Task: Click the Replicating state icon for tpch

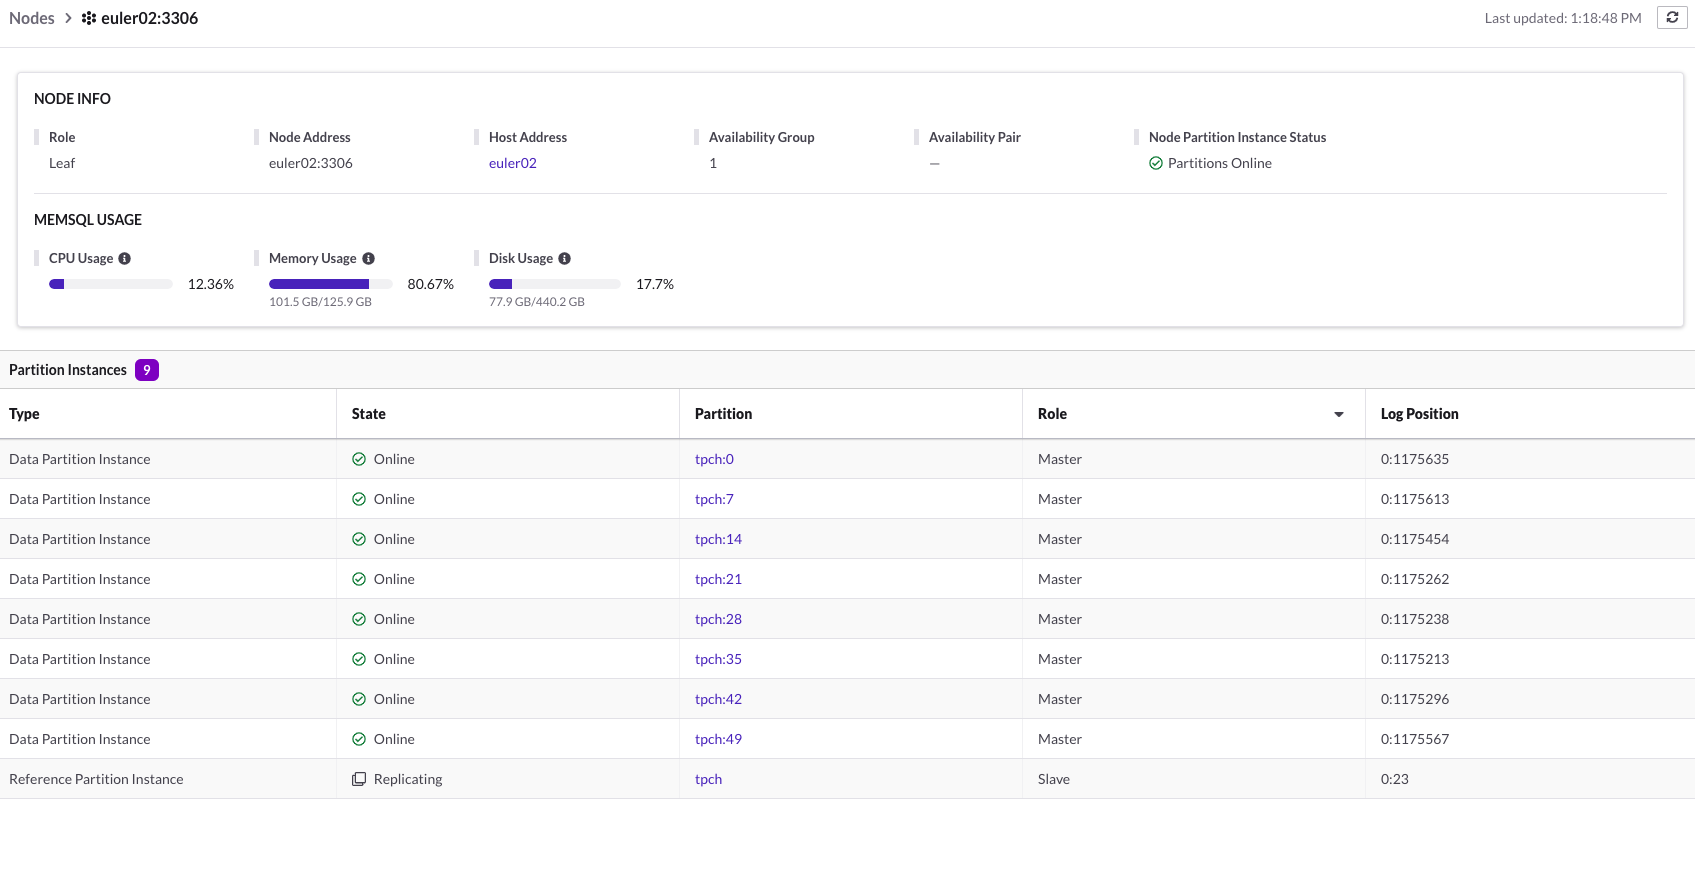Action: (359, 779)
